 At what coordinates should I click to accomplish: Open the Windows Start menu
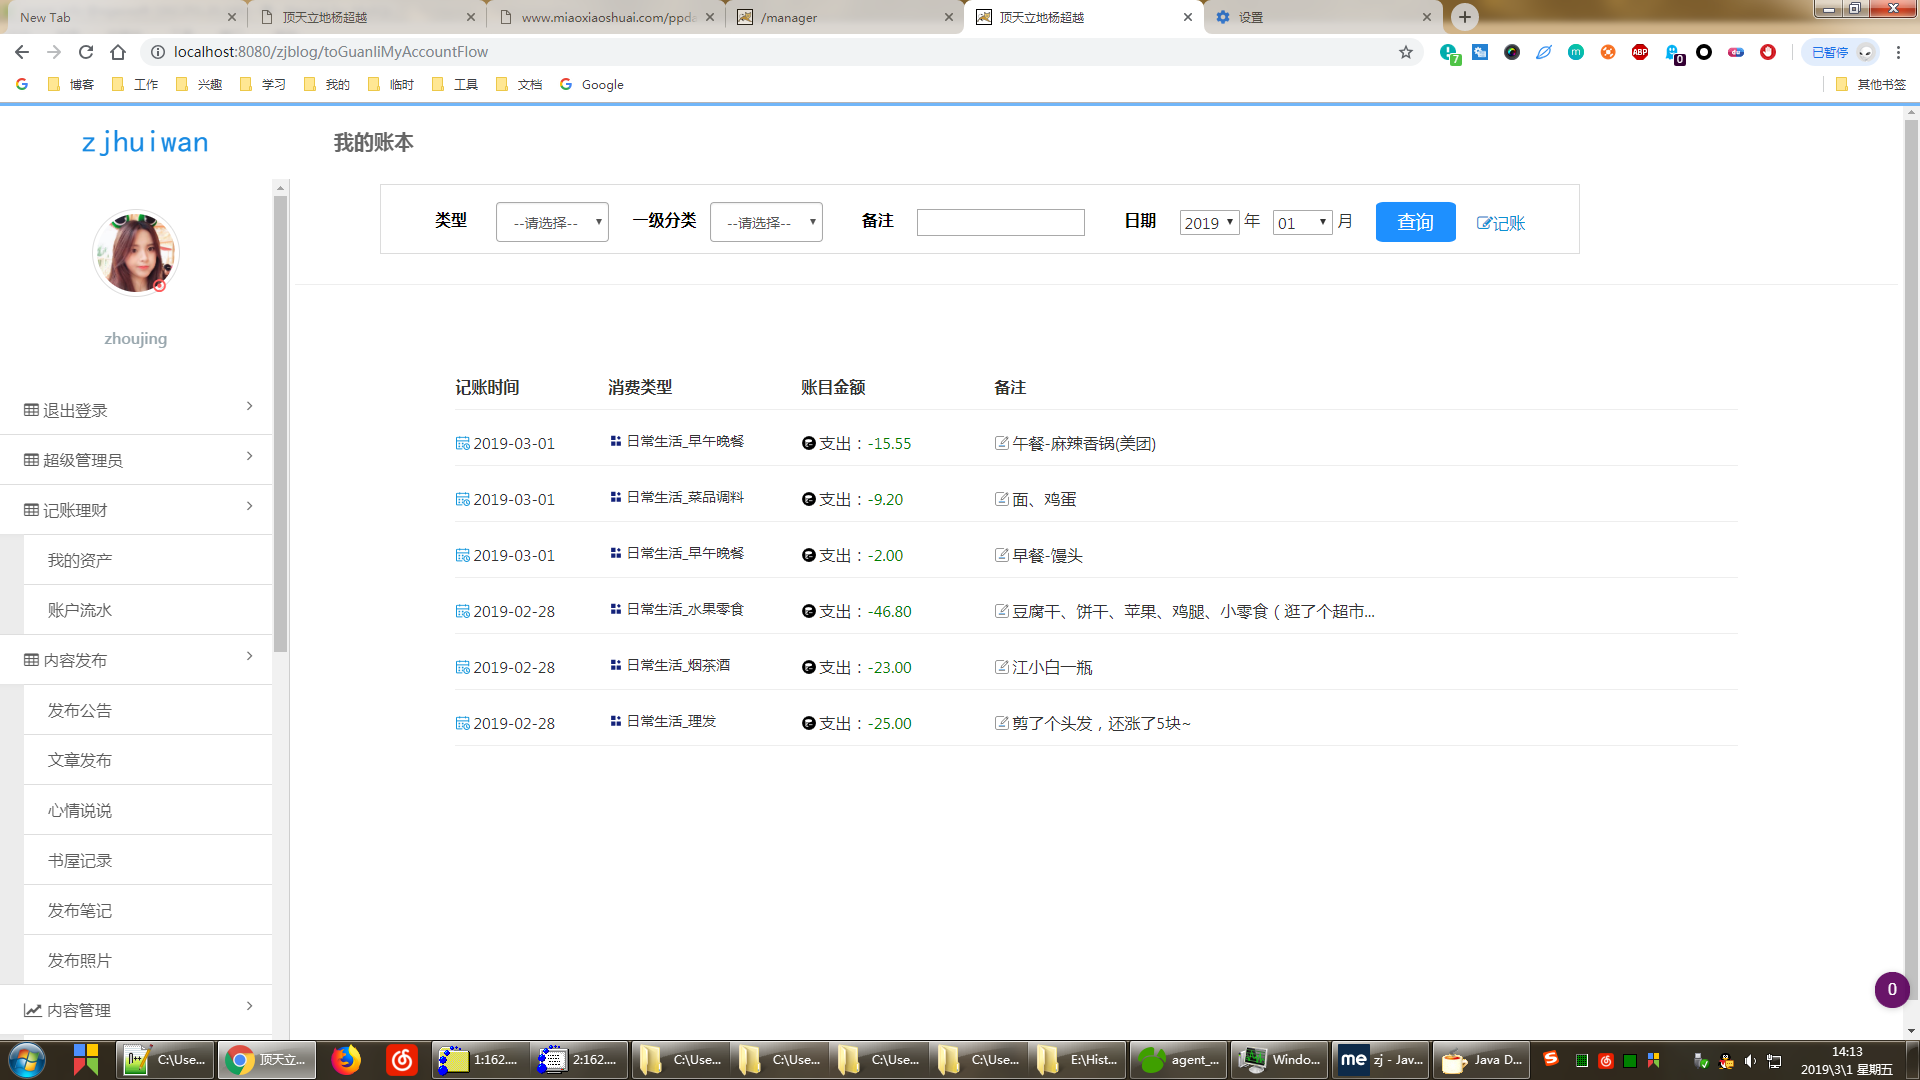(x=27, y=1059)
